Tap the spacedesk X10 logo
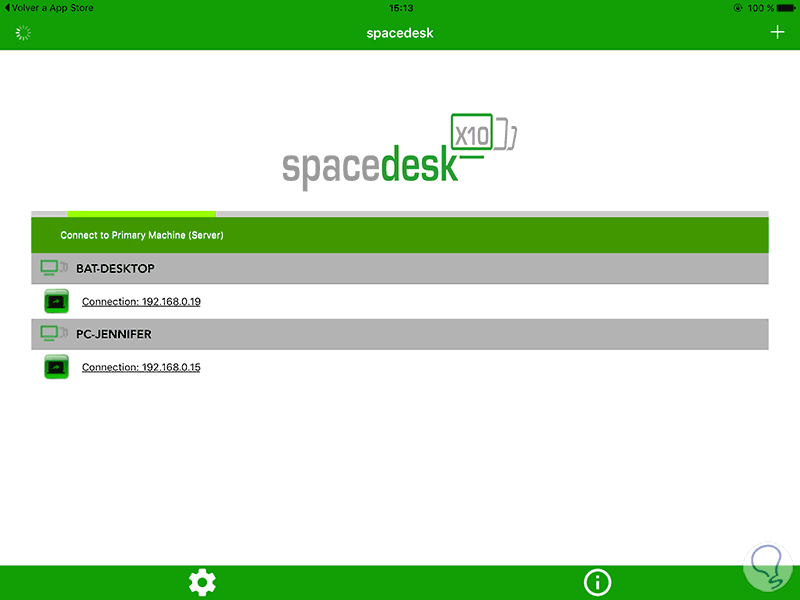 coord(400,152)
